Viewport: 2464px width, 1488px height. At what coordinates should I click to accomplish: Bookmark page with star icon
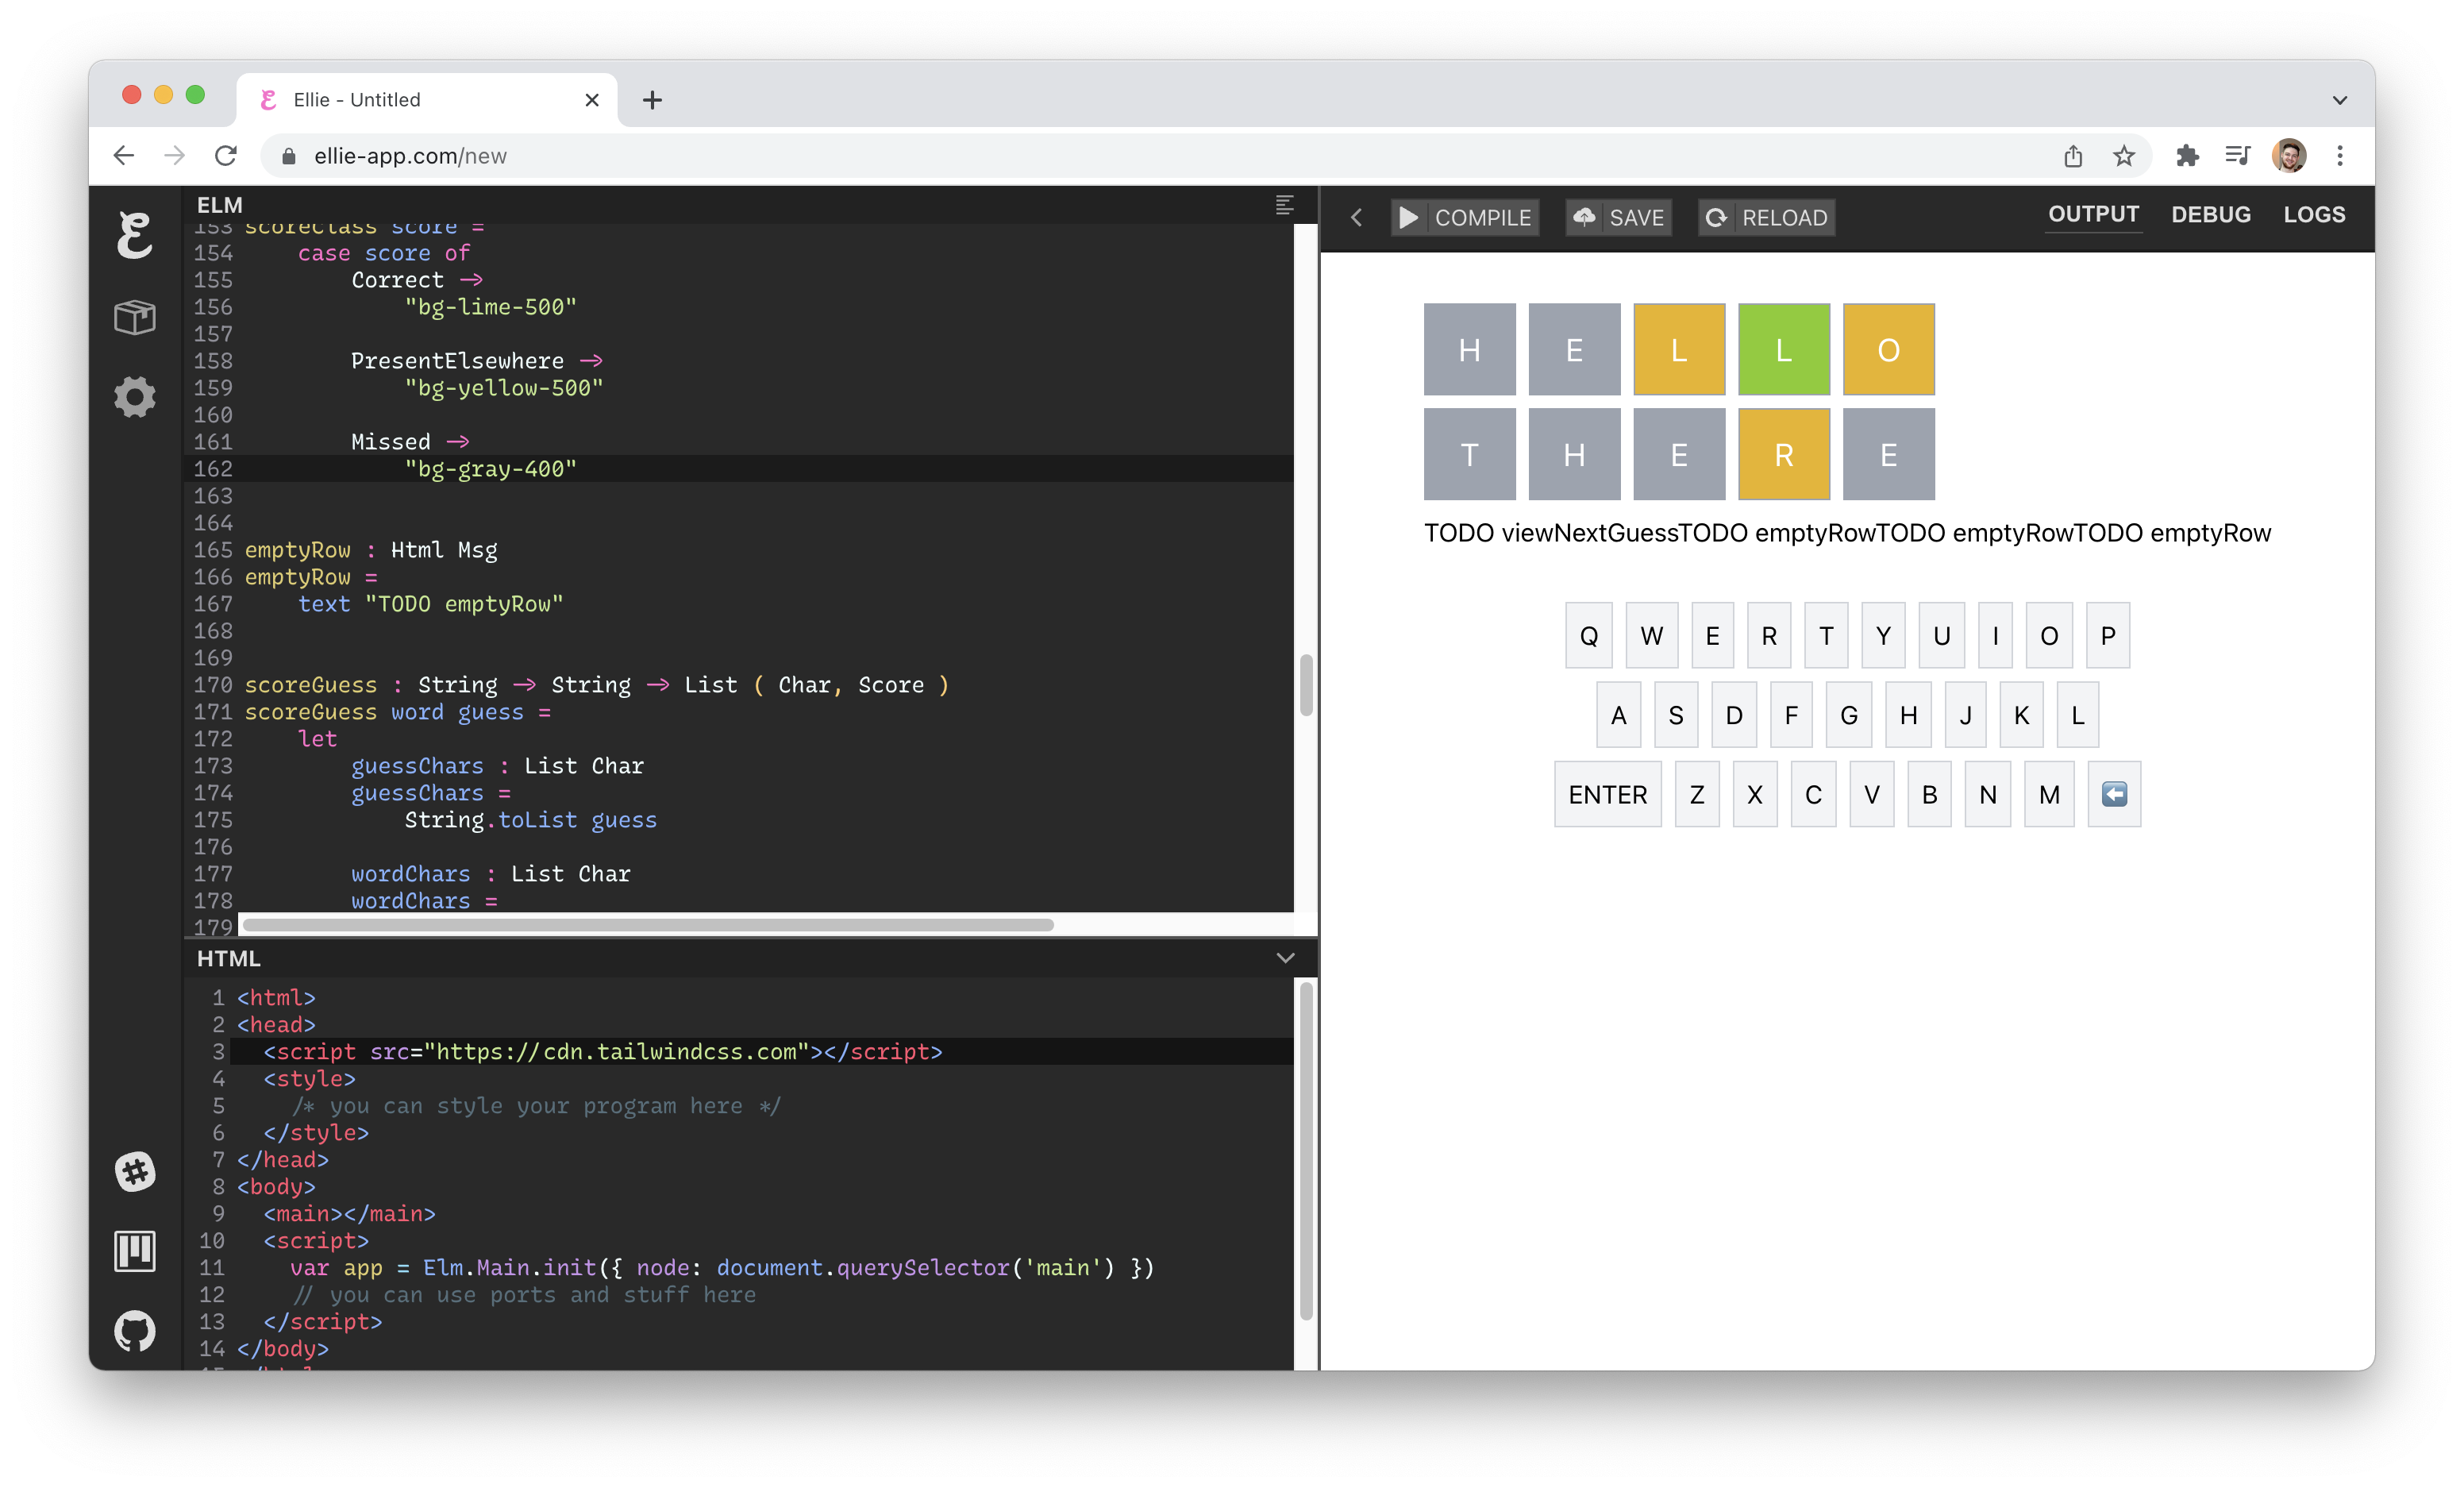(x=2124, y=156)
